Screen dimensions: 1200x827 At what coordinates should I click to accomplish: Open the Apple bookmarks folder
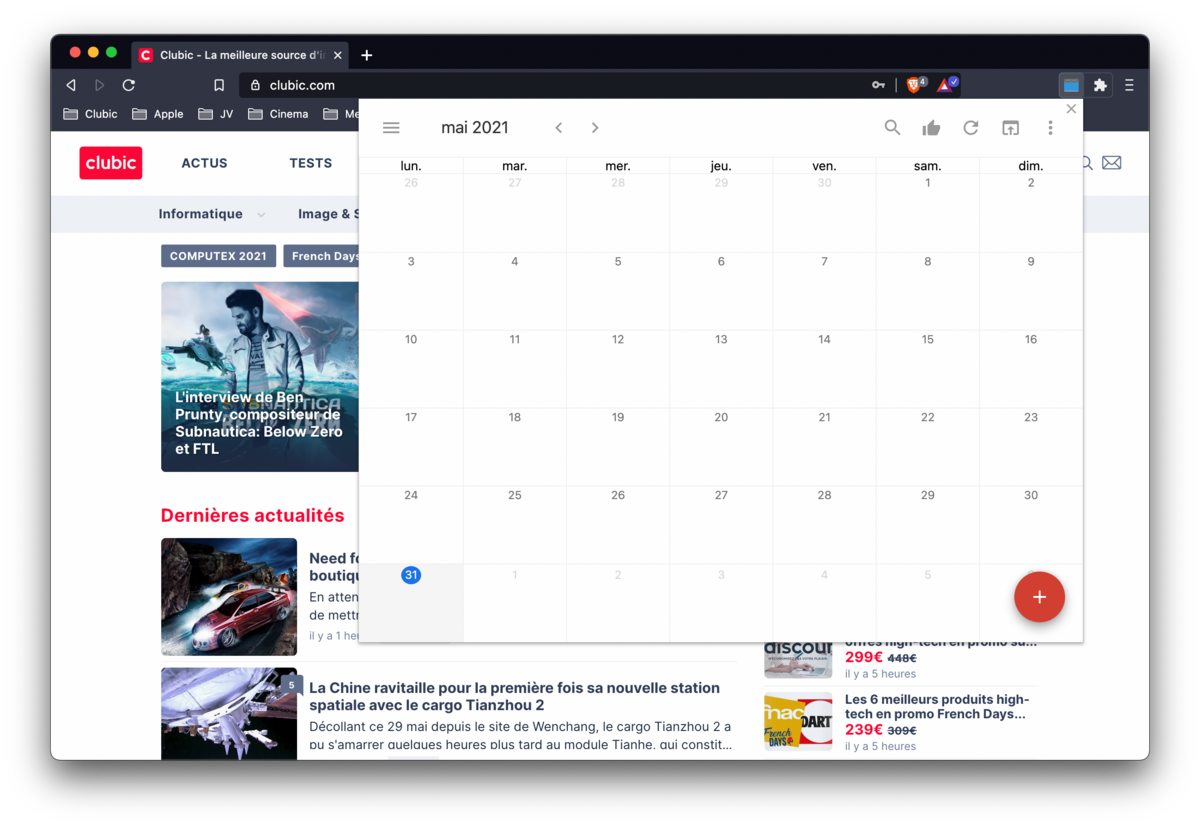pos(158,114)
